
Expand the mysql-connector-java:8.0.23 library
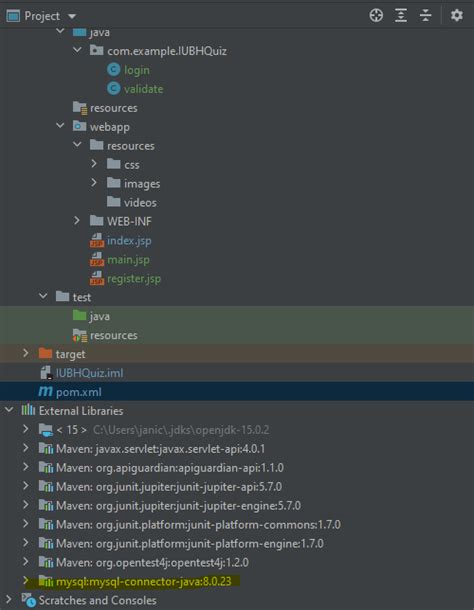click(x=26, y=580)
